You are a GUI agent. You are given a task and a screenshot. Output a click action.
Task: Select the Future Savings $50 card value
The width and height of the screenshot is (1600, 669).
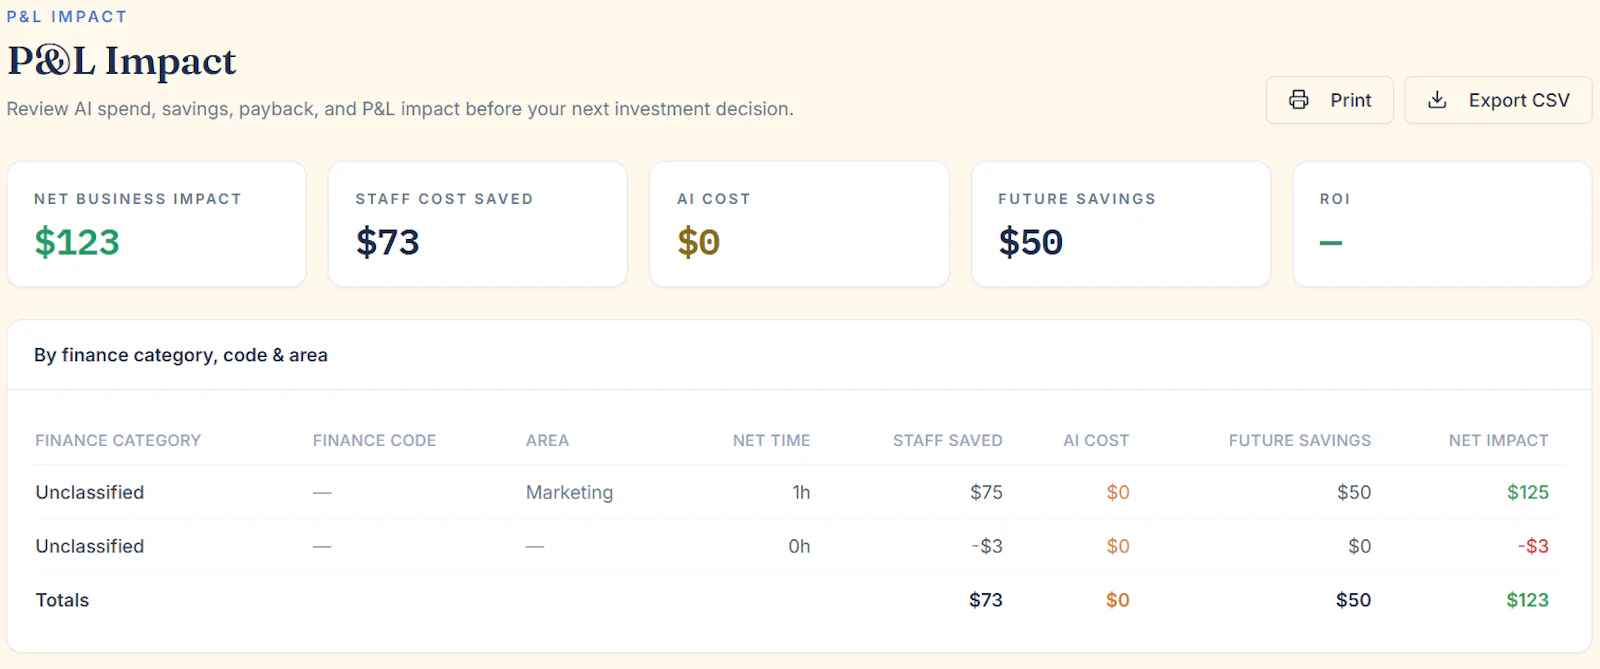1030,242
